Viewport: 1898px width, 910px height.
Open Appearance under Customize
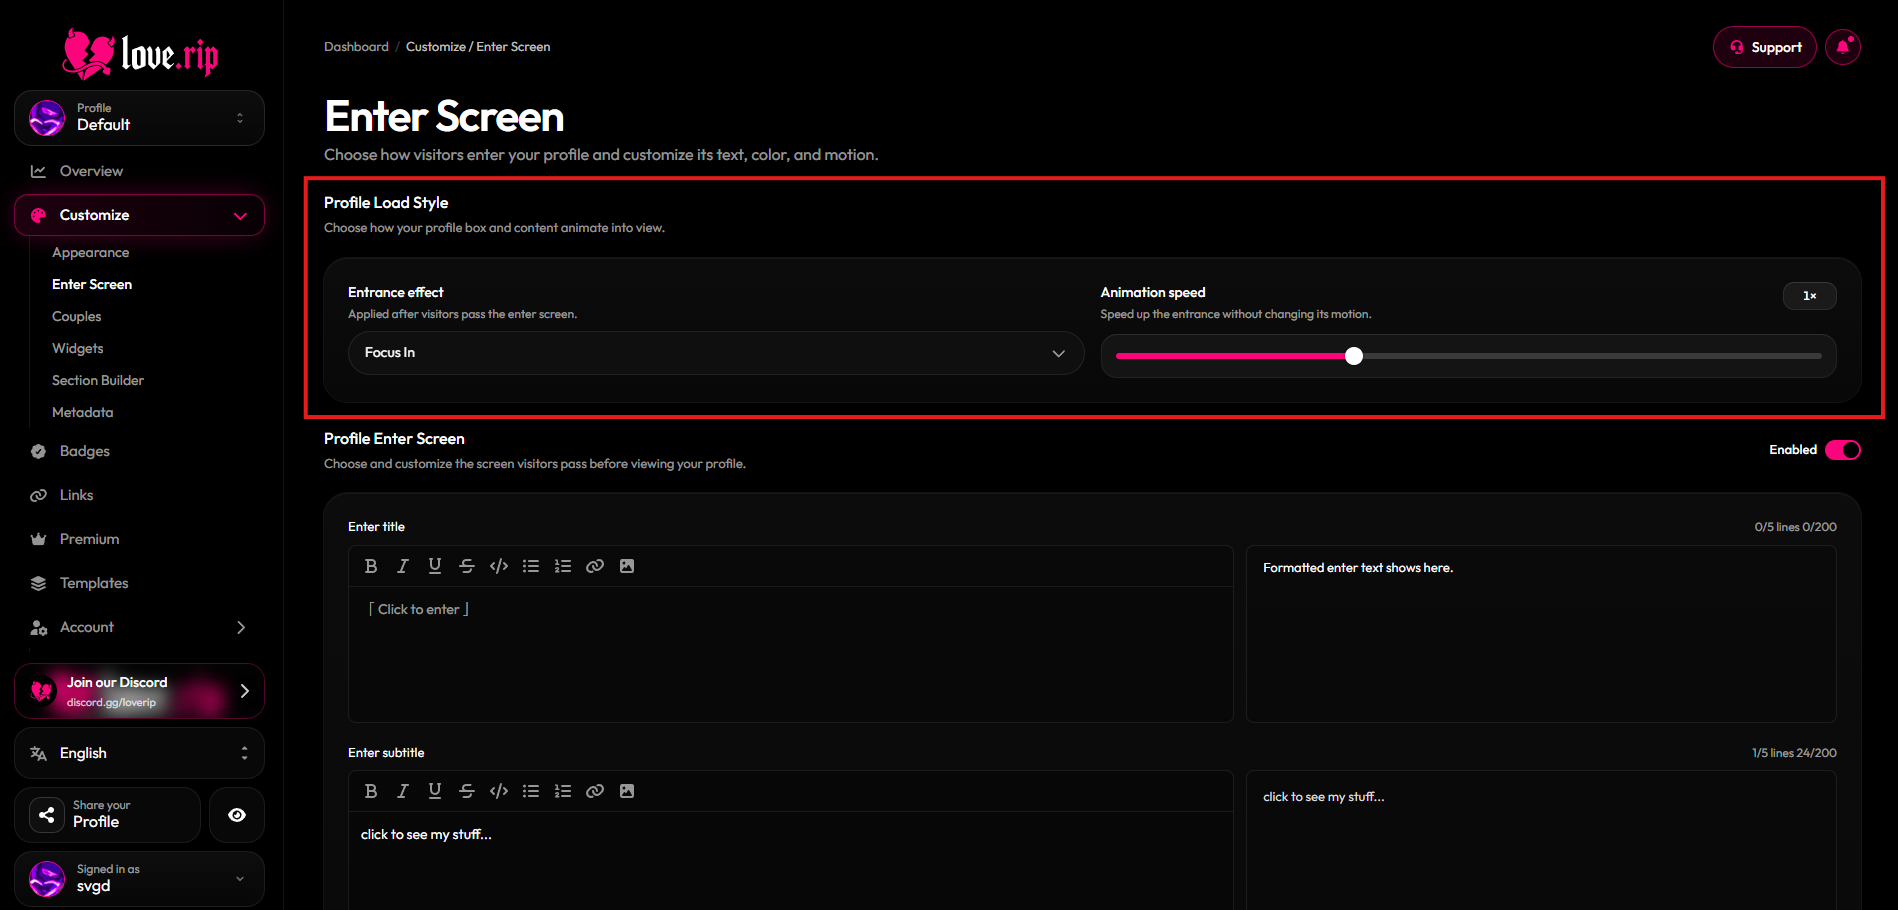point(90,253)
